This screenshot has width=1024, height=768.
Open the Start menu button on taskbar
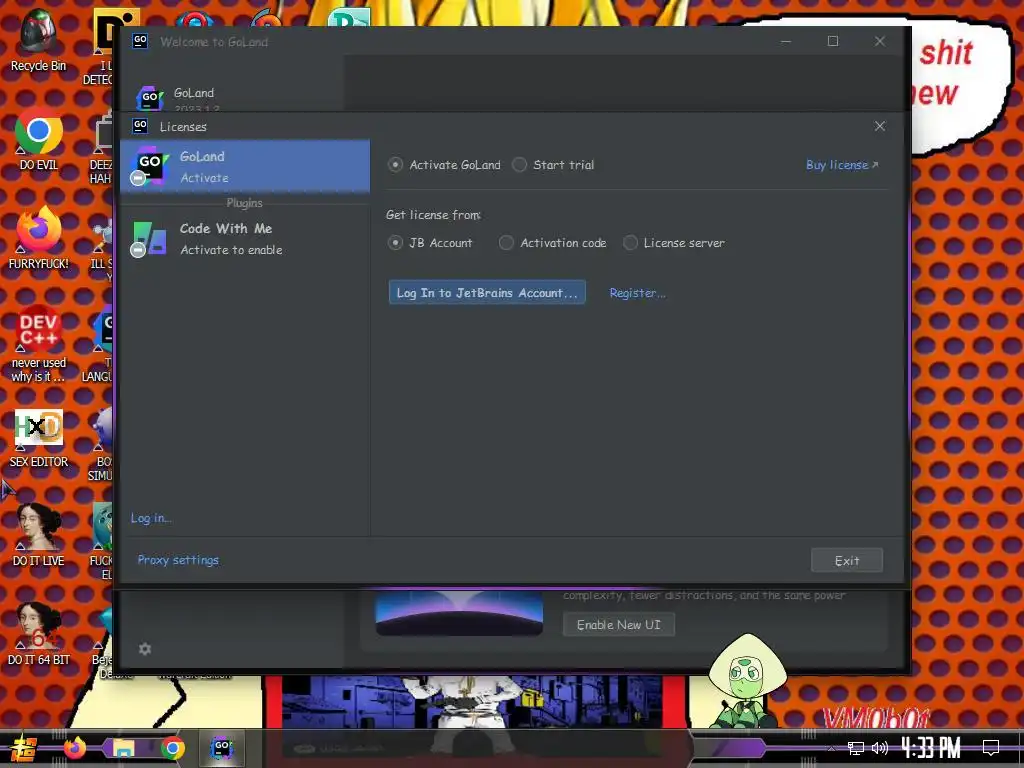[24, 748]
